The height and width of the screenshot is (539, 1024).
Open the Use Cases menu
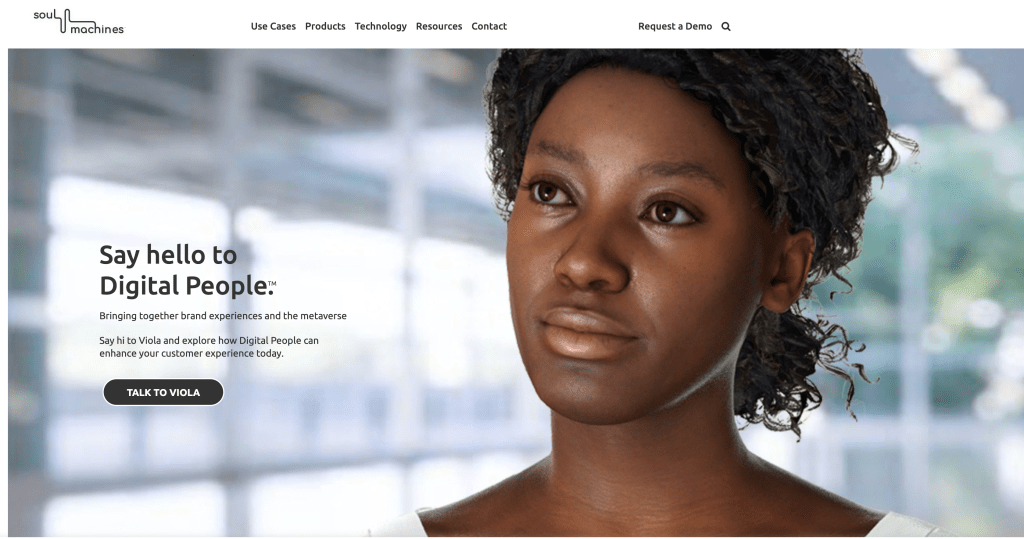(x=273, y=26)
